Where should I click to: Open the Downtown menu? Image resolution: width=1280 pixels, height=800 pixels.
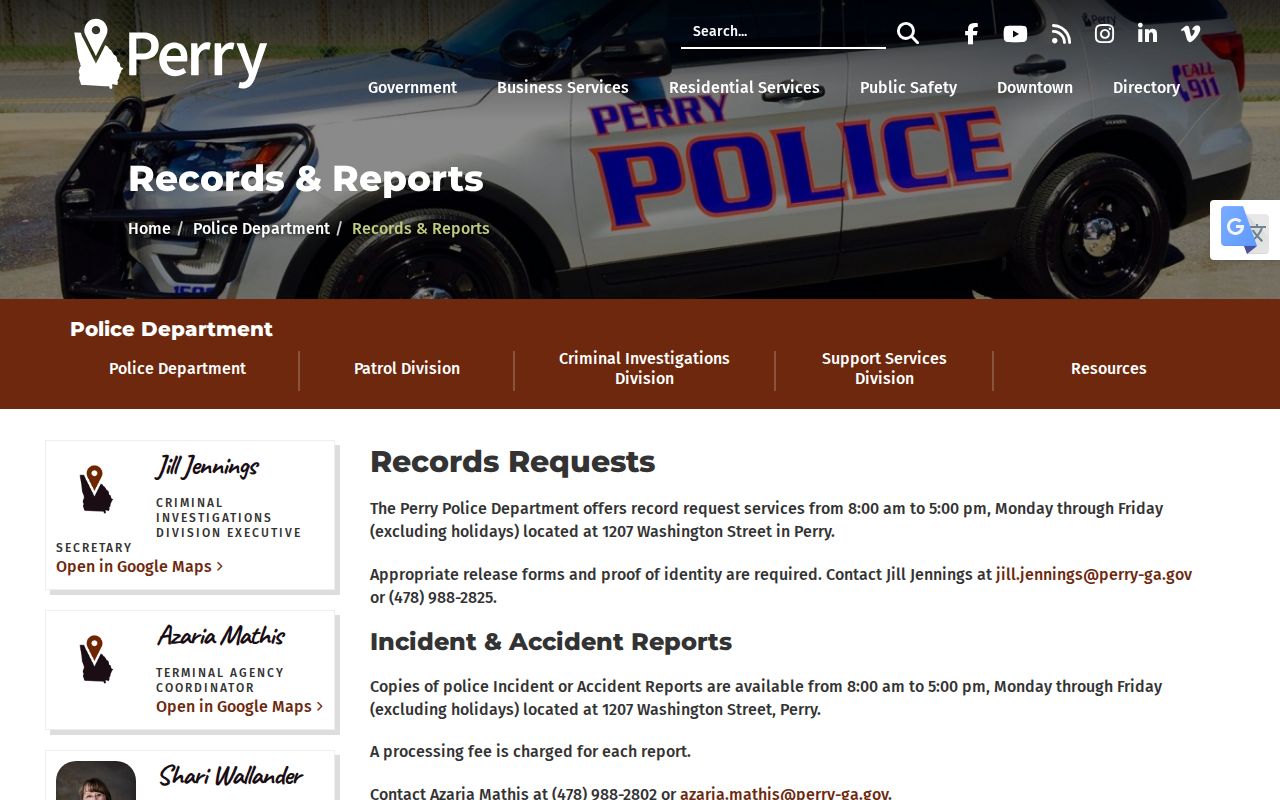point(1035,87)
